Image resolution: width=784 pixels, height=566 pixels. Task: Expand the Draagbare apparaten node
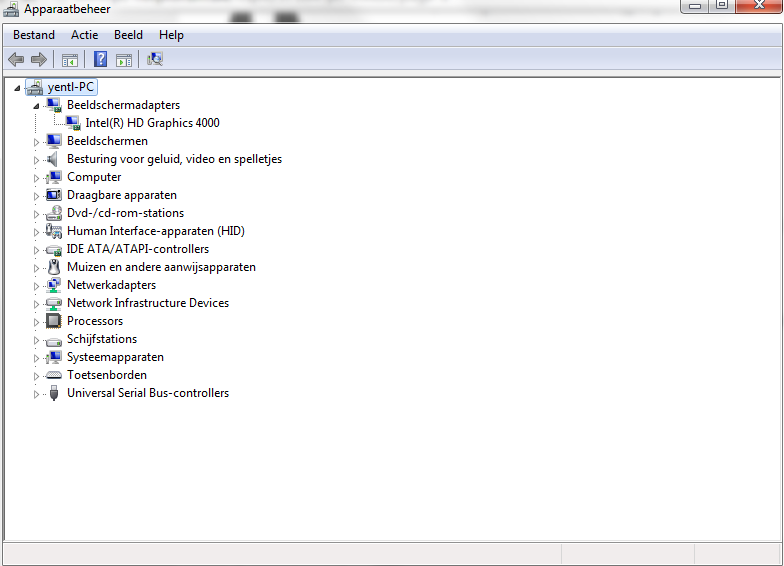[x=36, y=196]
